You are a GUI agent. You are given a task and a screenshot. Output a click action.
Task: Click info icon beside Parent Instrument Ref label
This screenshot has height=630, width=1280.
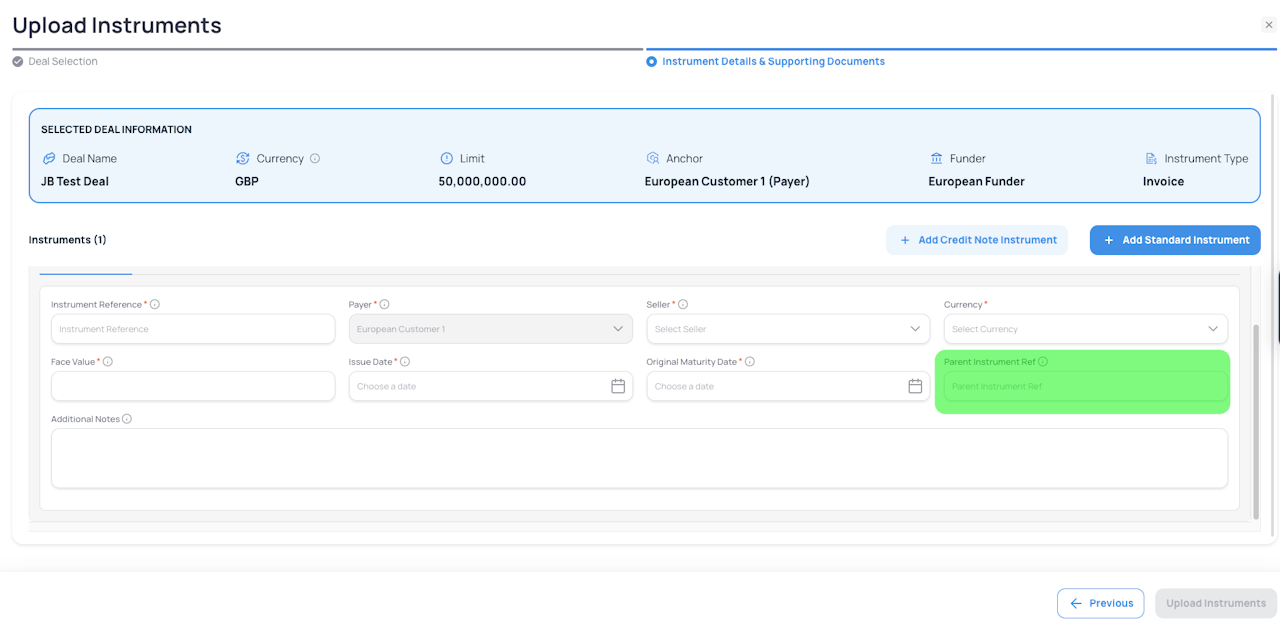click(x=1043, y=362)
